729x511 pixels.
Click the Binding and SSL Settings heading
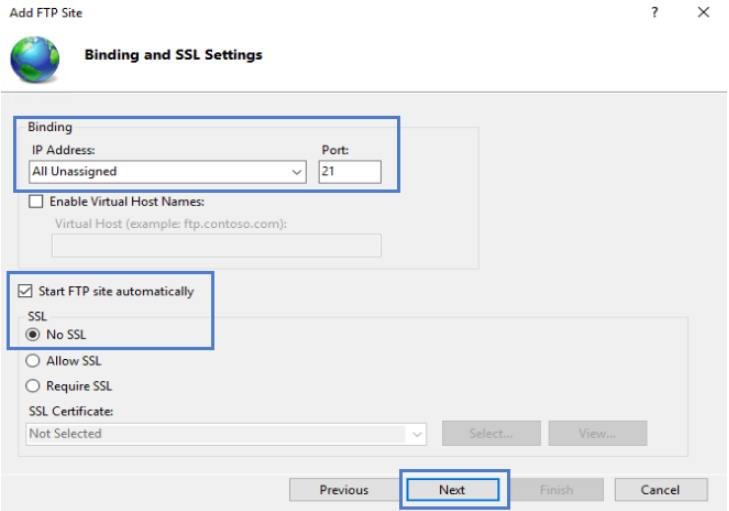[173, 55]
